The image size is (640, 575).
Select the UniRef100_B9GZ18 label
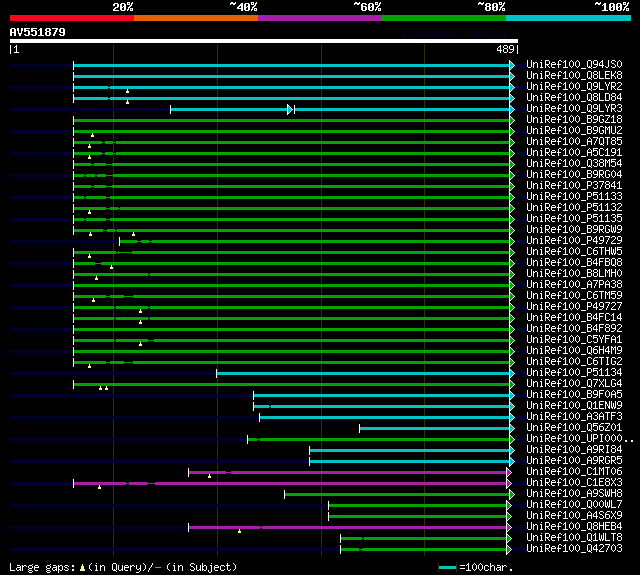574,120
